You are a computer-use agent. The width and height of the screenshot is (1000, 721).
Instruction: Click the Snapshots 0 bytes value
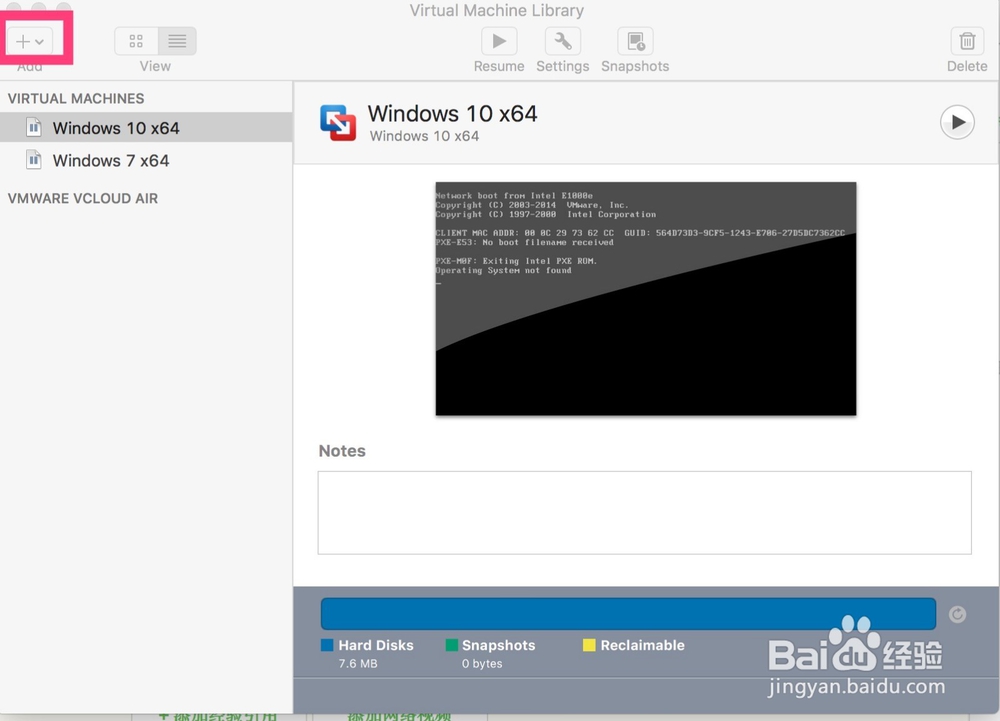pyautogui.click(x=482, y=664)
